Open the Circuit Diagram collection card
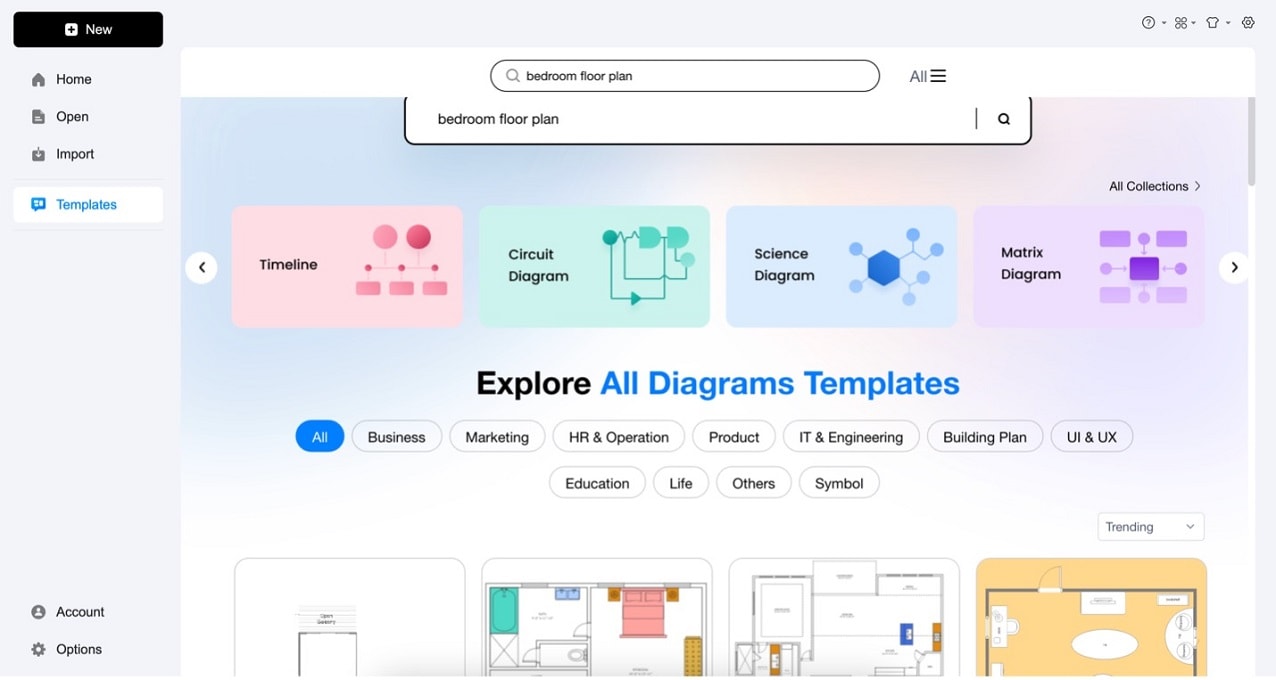 point(594,266)
